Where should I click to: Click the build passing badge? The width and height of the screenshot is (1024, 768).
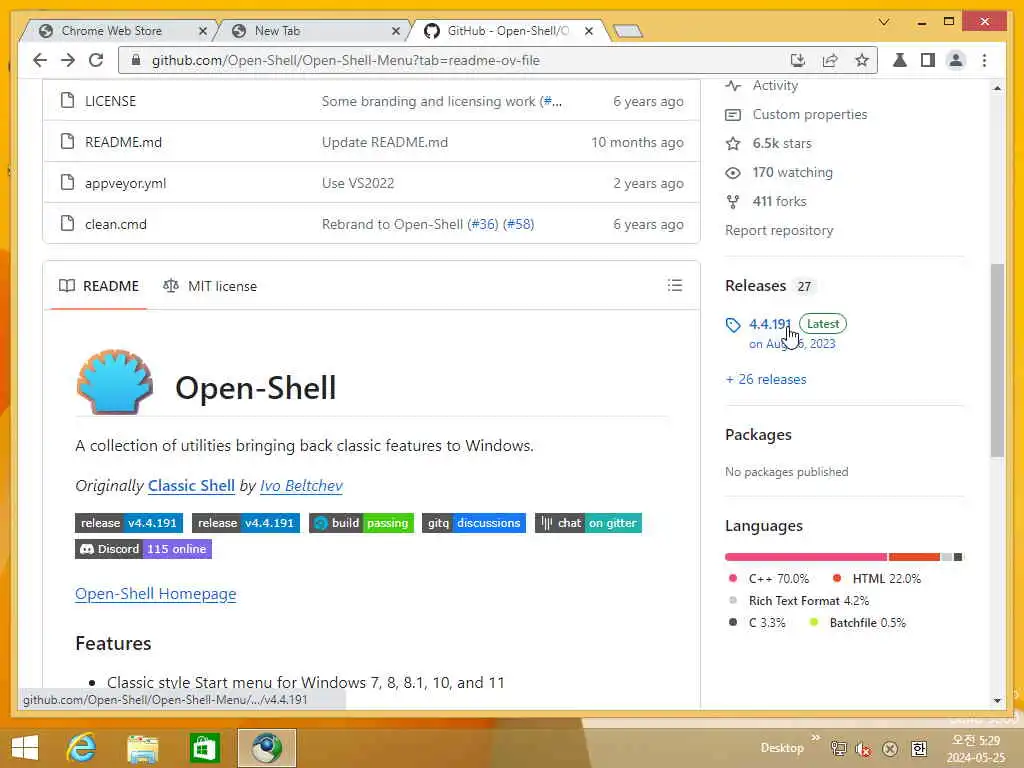pos(361,523)
